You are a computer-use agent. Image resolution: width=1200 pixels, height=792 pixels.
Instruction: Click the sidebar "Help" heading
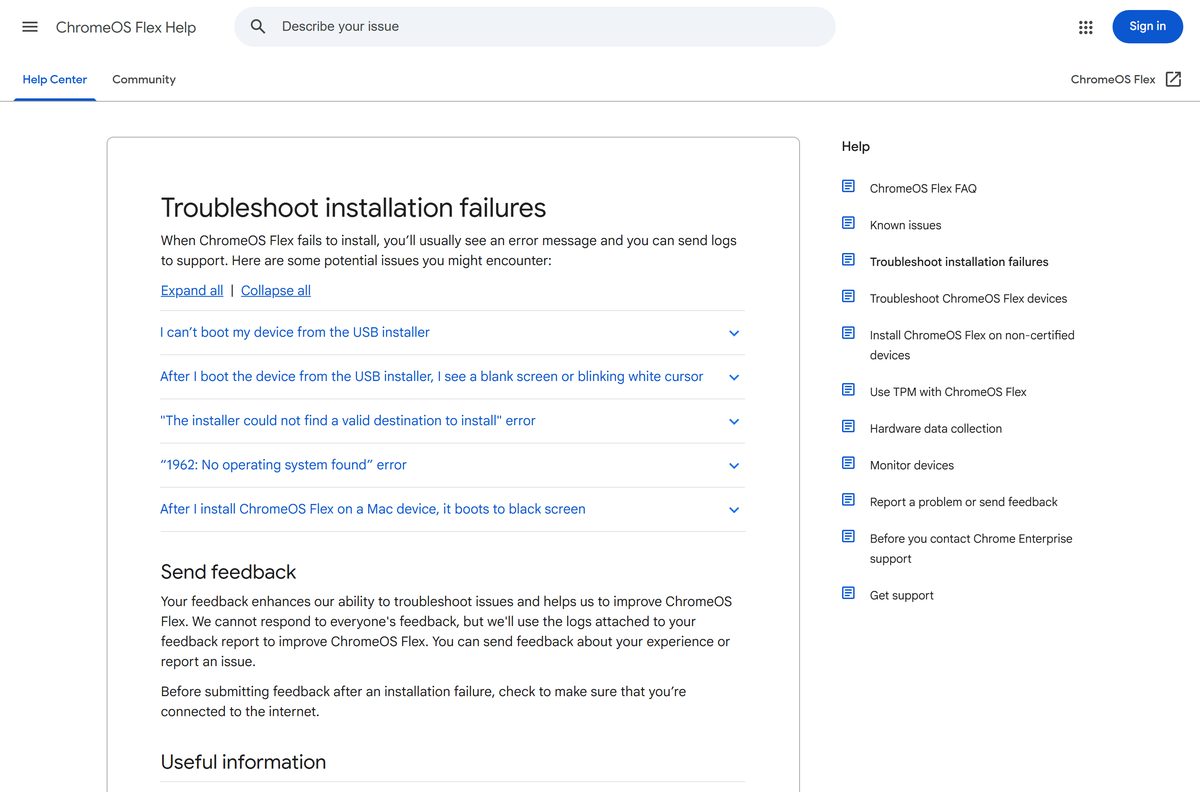click(x=856, y=146)
